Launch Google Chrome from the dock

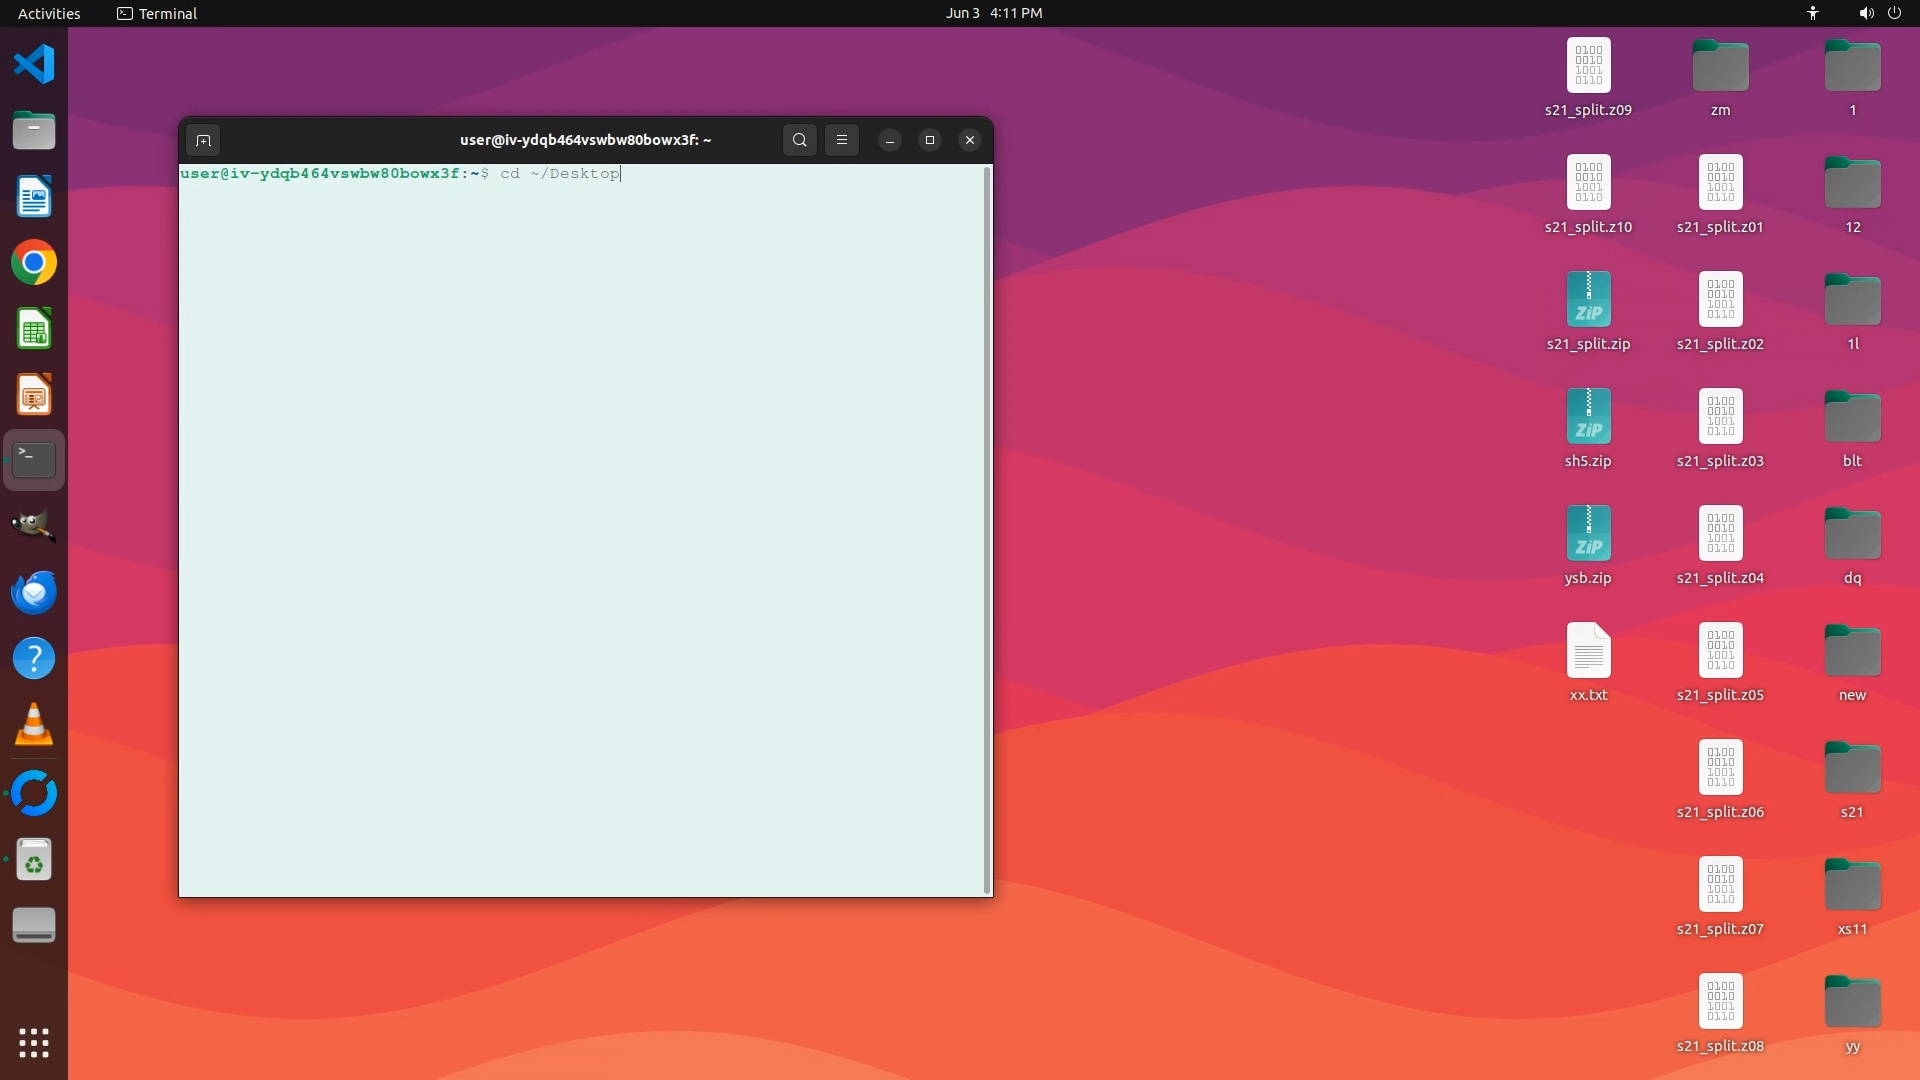34,263
